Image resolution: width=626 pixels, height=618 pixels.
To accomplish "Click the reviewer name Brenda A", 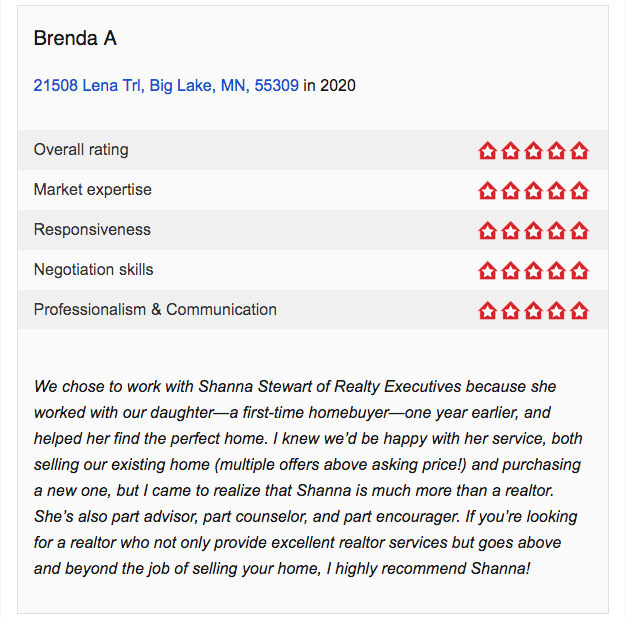I will tap(75, 38).
